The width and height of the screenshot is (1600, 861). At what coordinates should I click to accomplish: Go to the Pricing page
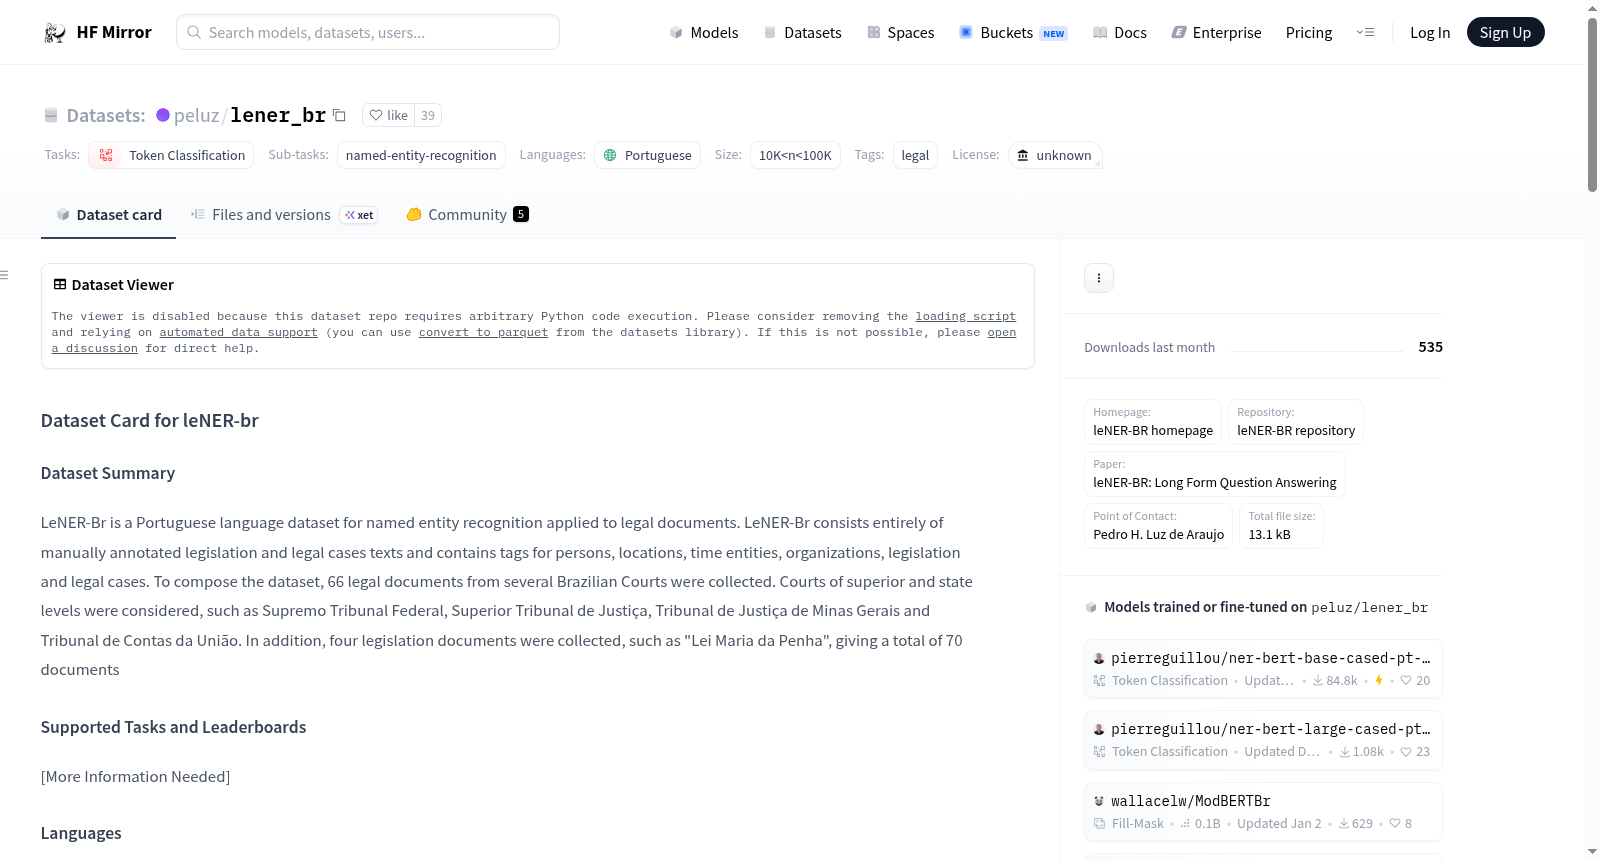point(1309,33)
